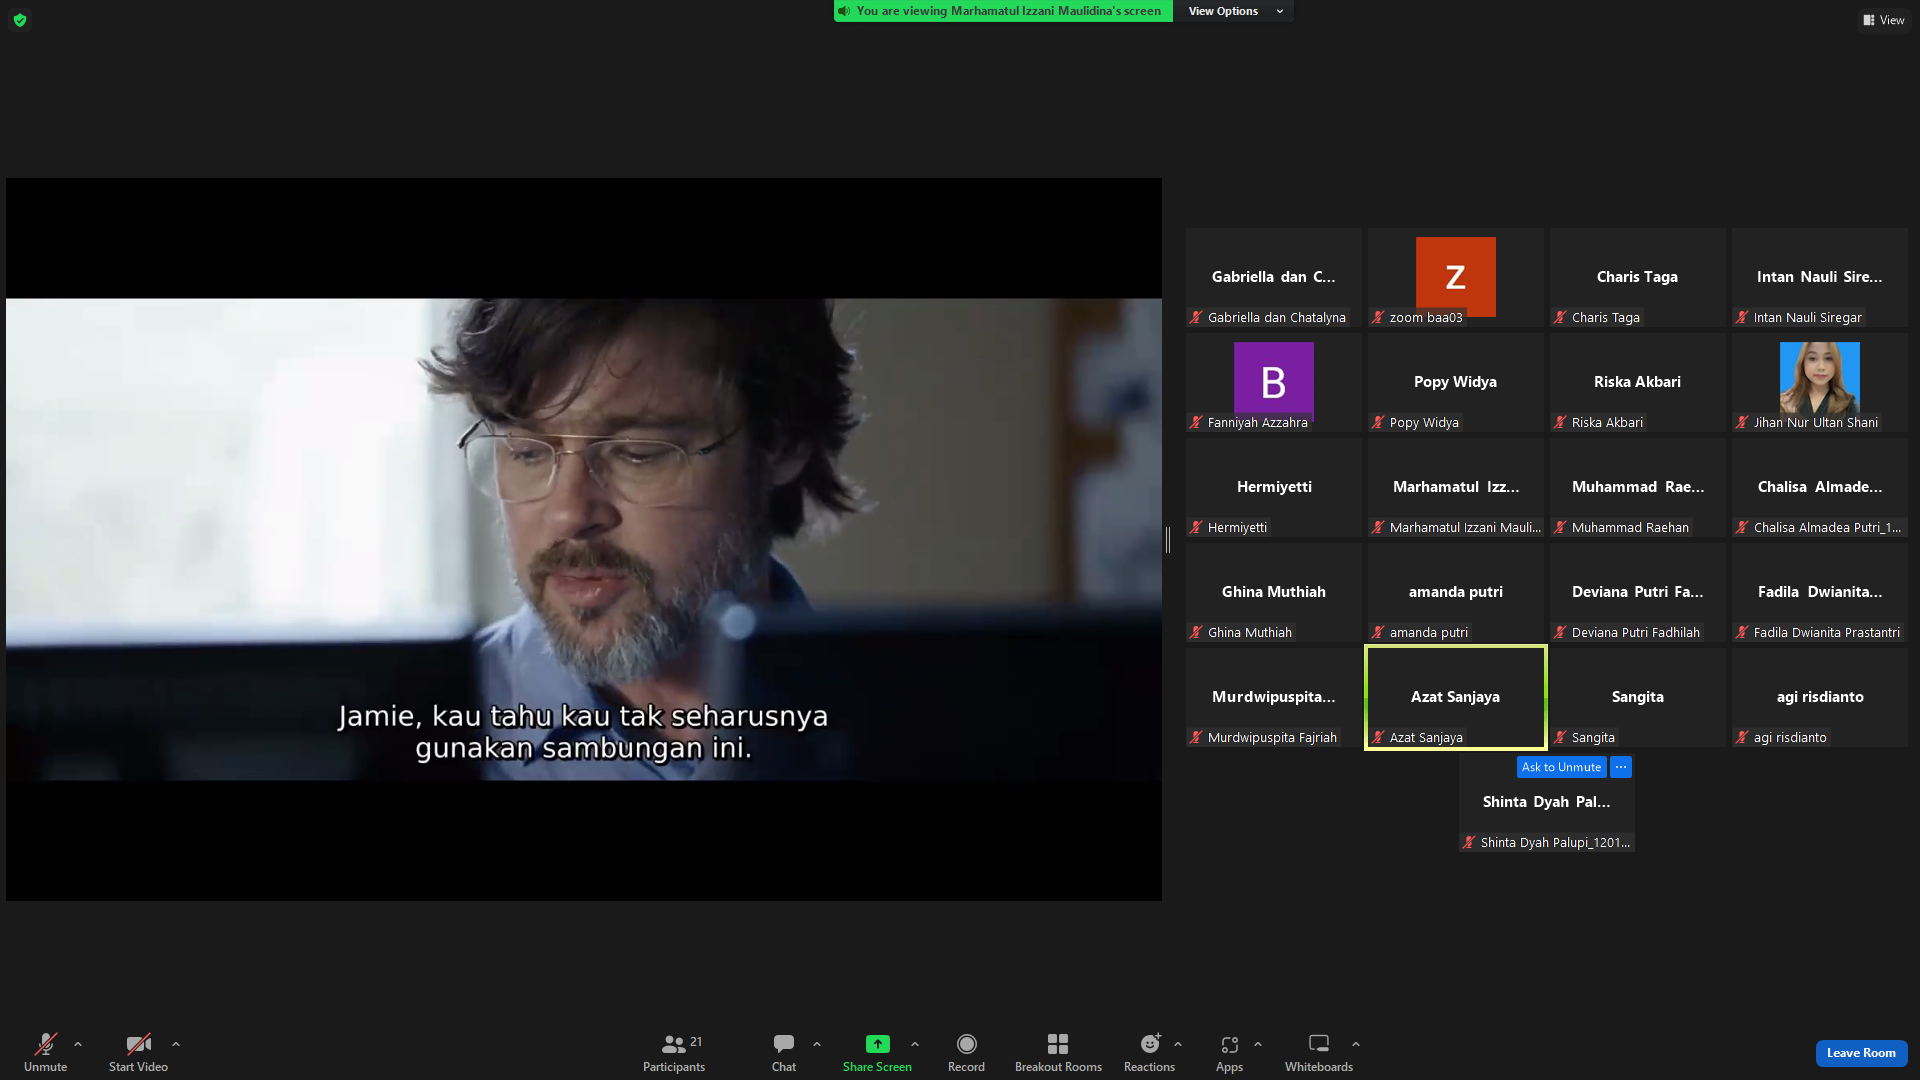Select the agi risdianto participant name
1920x1080 pixels.
click(x=1820, y=697)
